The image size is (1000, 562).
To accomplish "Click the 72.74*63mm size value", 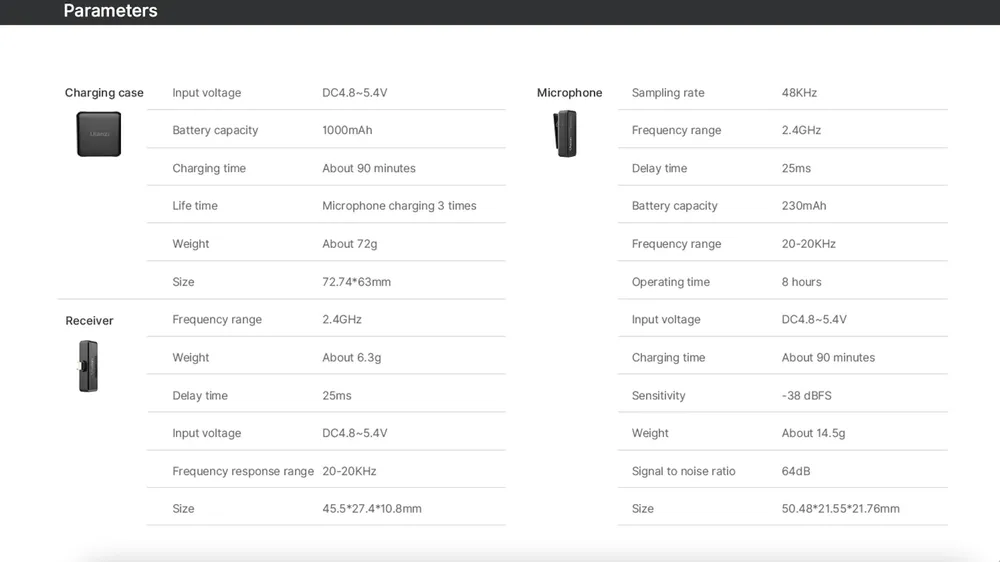I will pyautogui.click(x=356, y=282).
